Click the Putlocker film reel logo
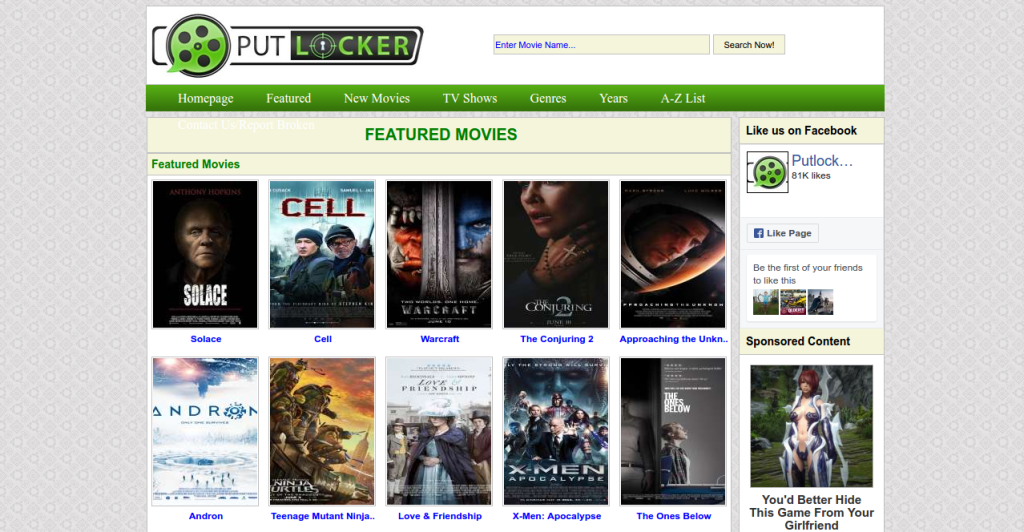Image resolution: width=1024 pixels, height=532 pixels. click(x=287, y=46)
